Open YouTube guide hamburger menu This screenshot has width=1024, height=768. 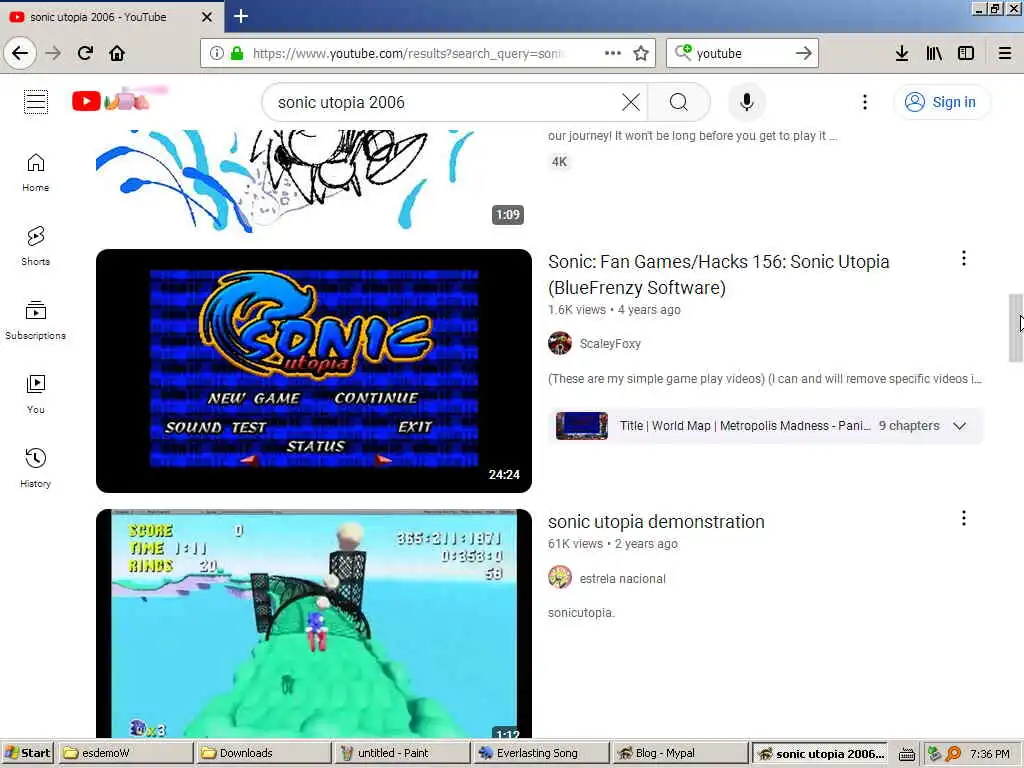pyautogui.click(x=36, y=102)
